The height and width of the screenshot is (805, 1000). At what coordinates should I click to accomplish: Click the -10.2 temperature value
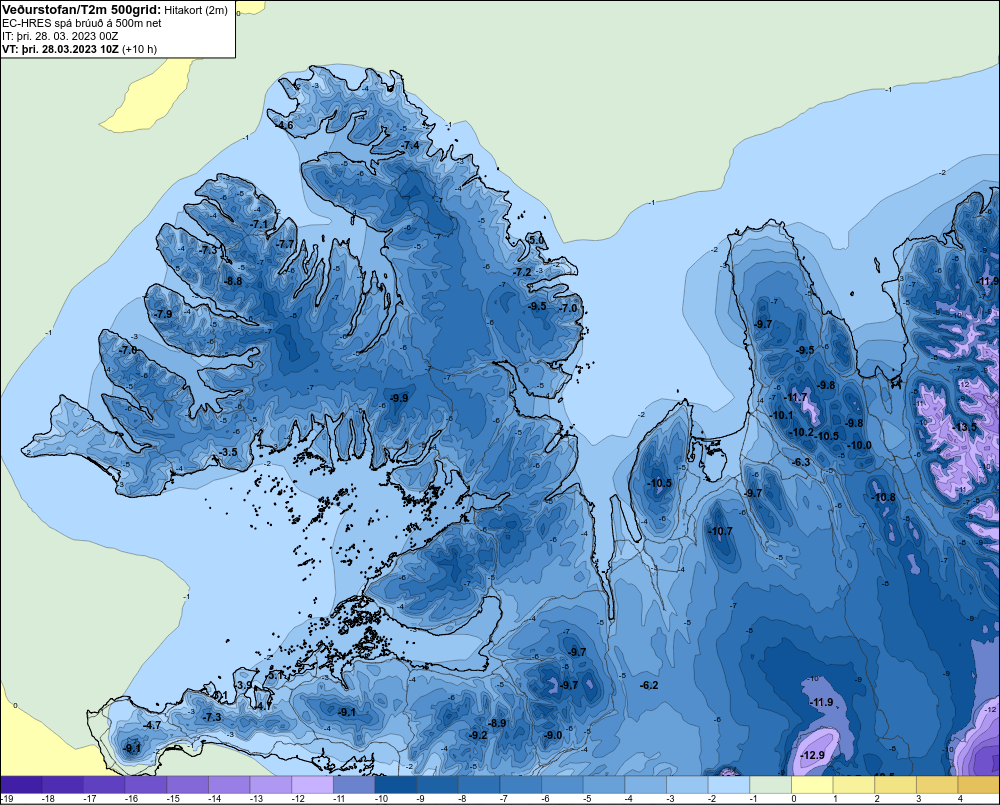pyautogui.click(x=803, y=432)
